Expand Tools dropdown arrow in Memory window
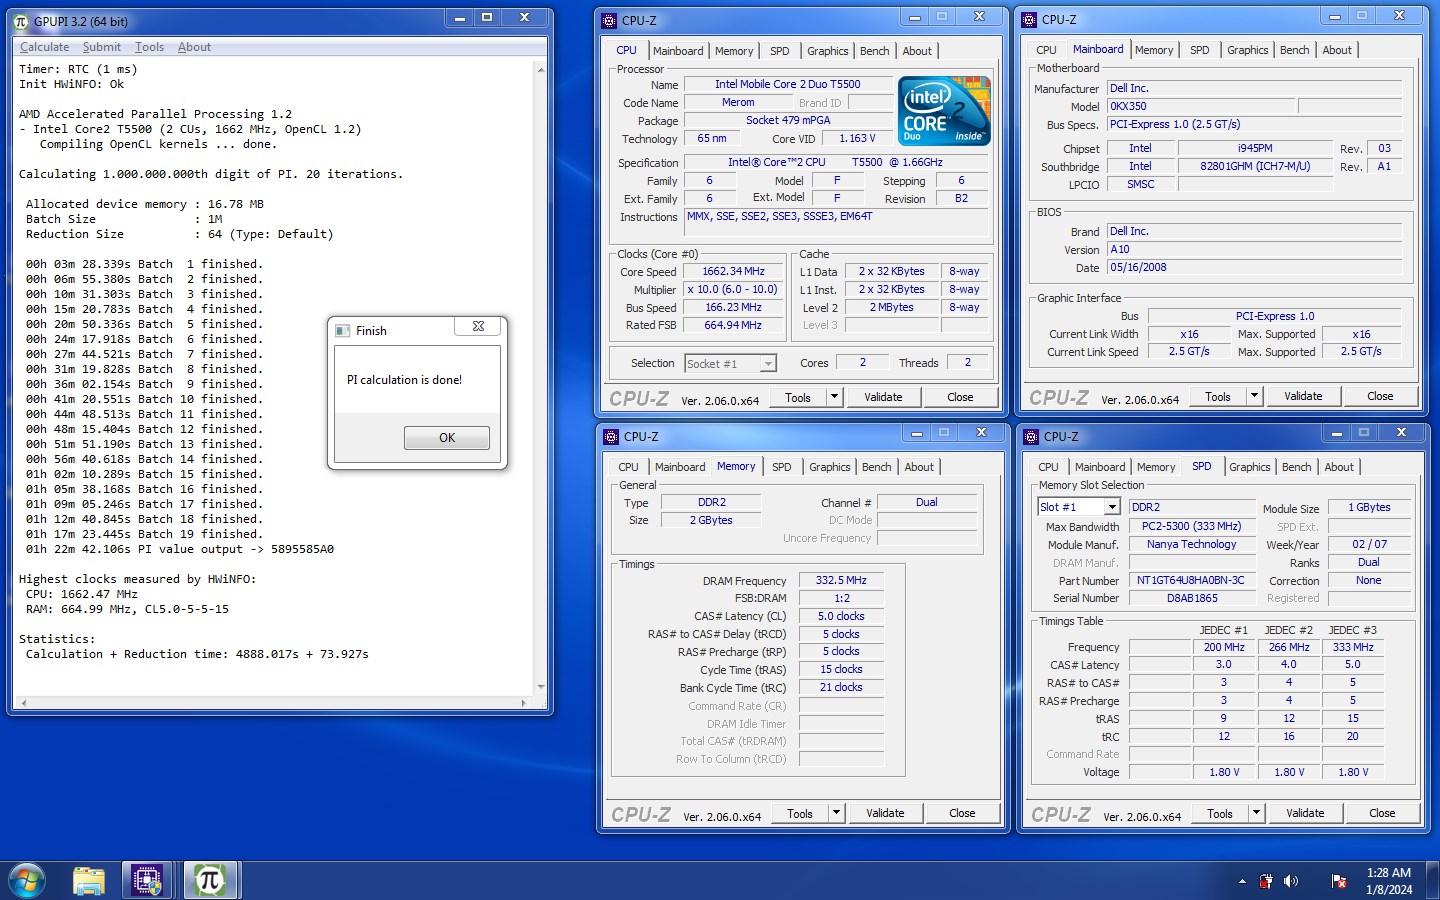 point(836,813)
